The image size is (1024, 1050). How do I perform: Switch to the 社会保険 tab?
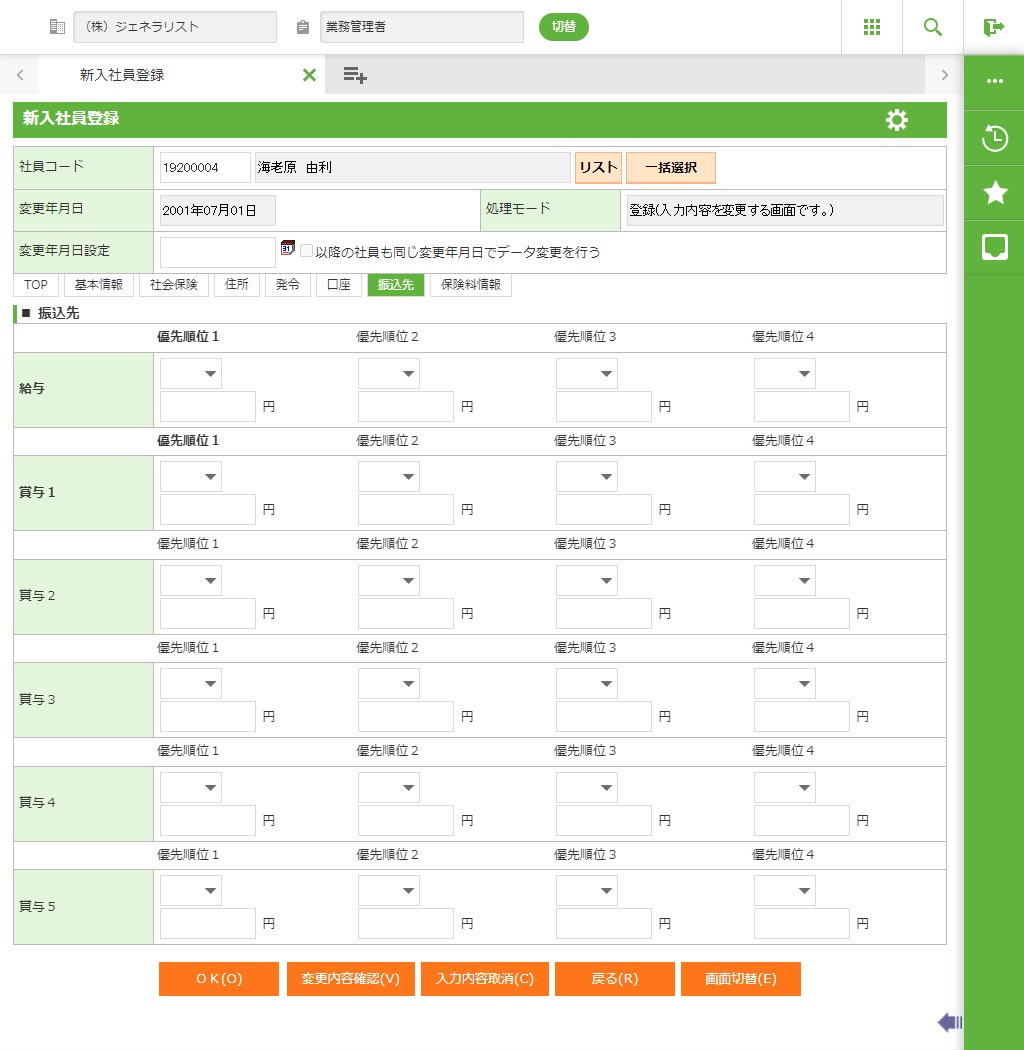click(x=174, y=285)
